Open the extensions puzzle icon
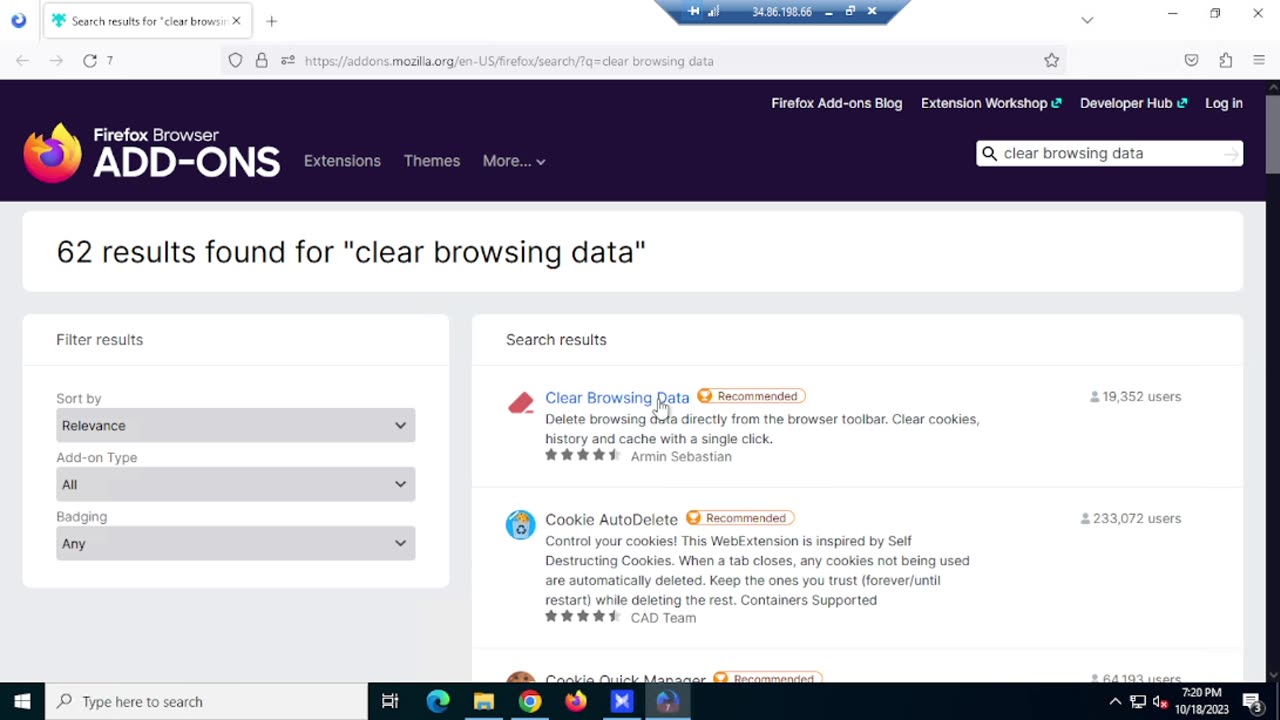Image resolution: width=1280 pixels, height=720 pixels. [x=1225, y=61]
